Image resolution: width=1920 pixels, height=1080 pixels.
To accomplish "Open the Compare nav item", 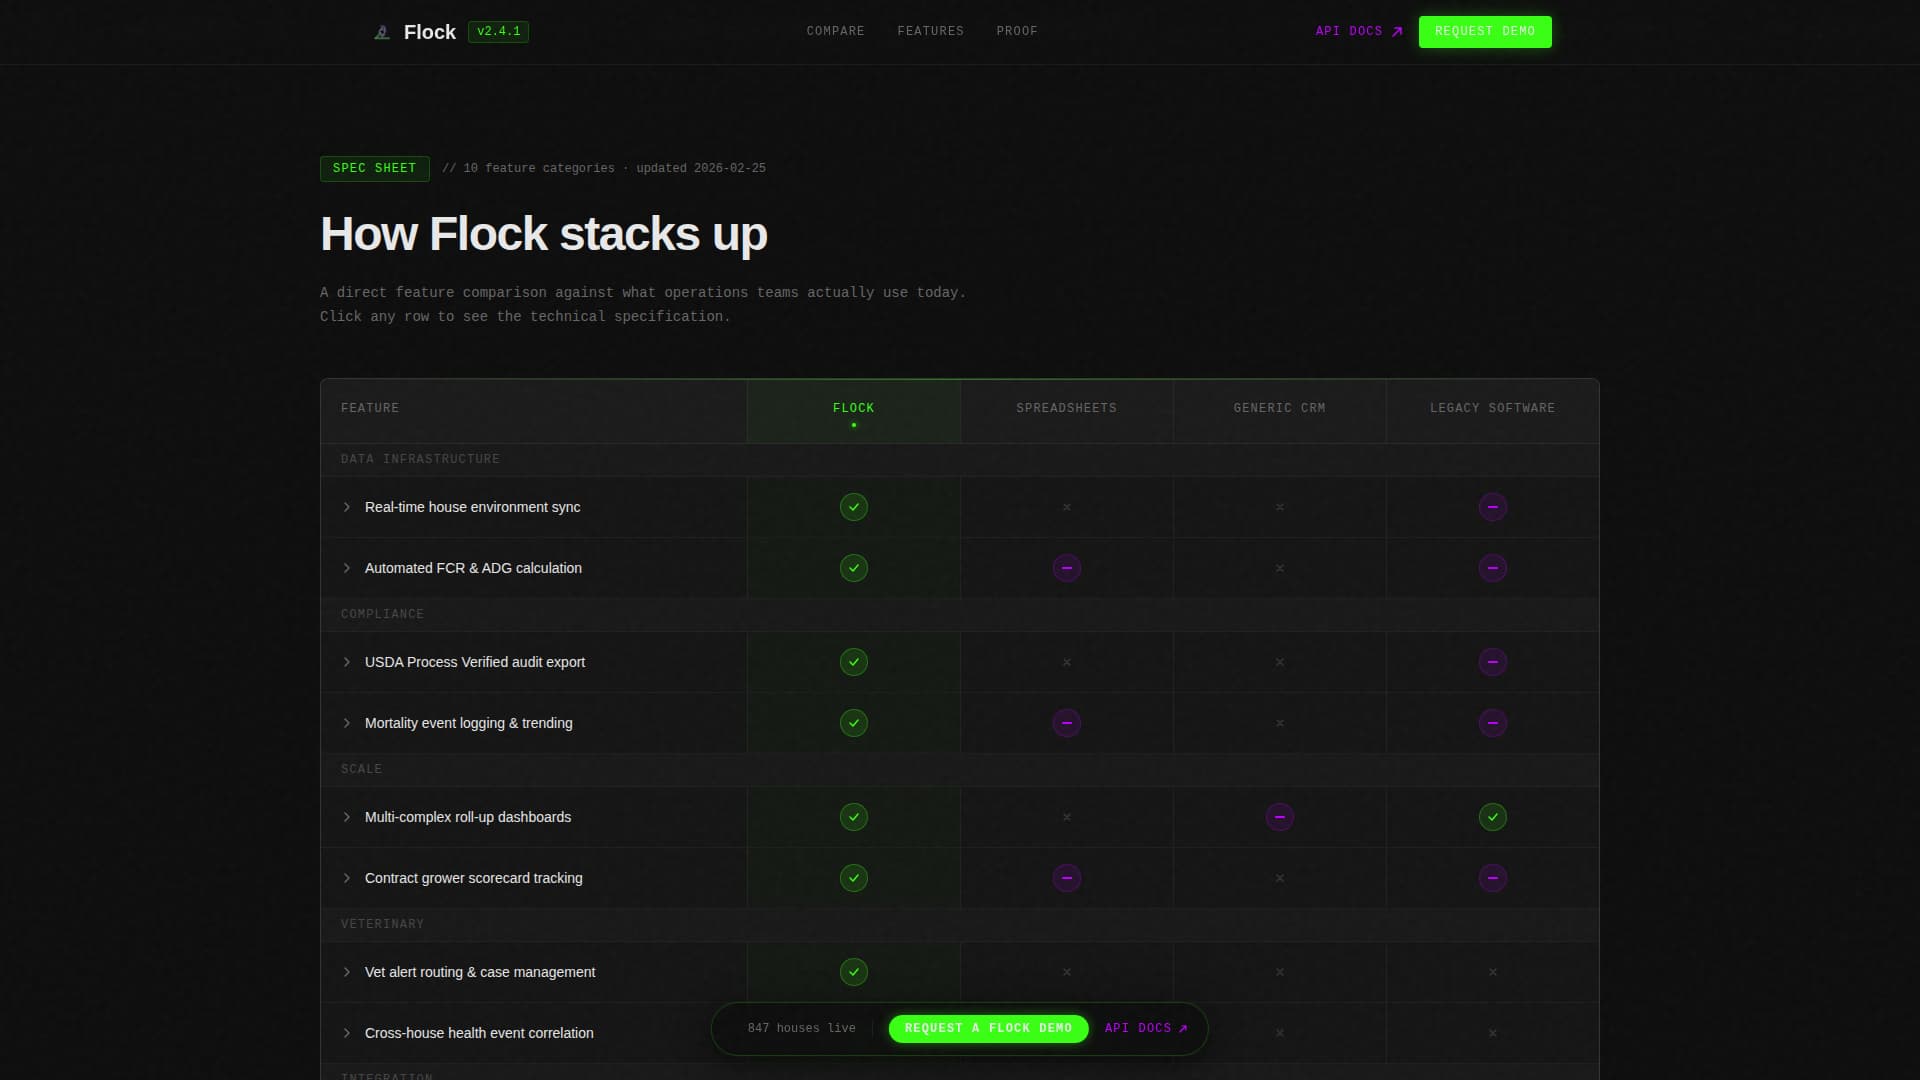I will click(835, 31).
